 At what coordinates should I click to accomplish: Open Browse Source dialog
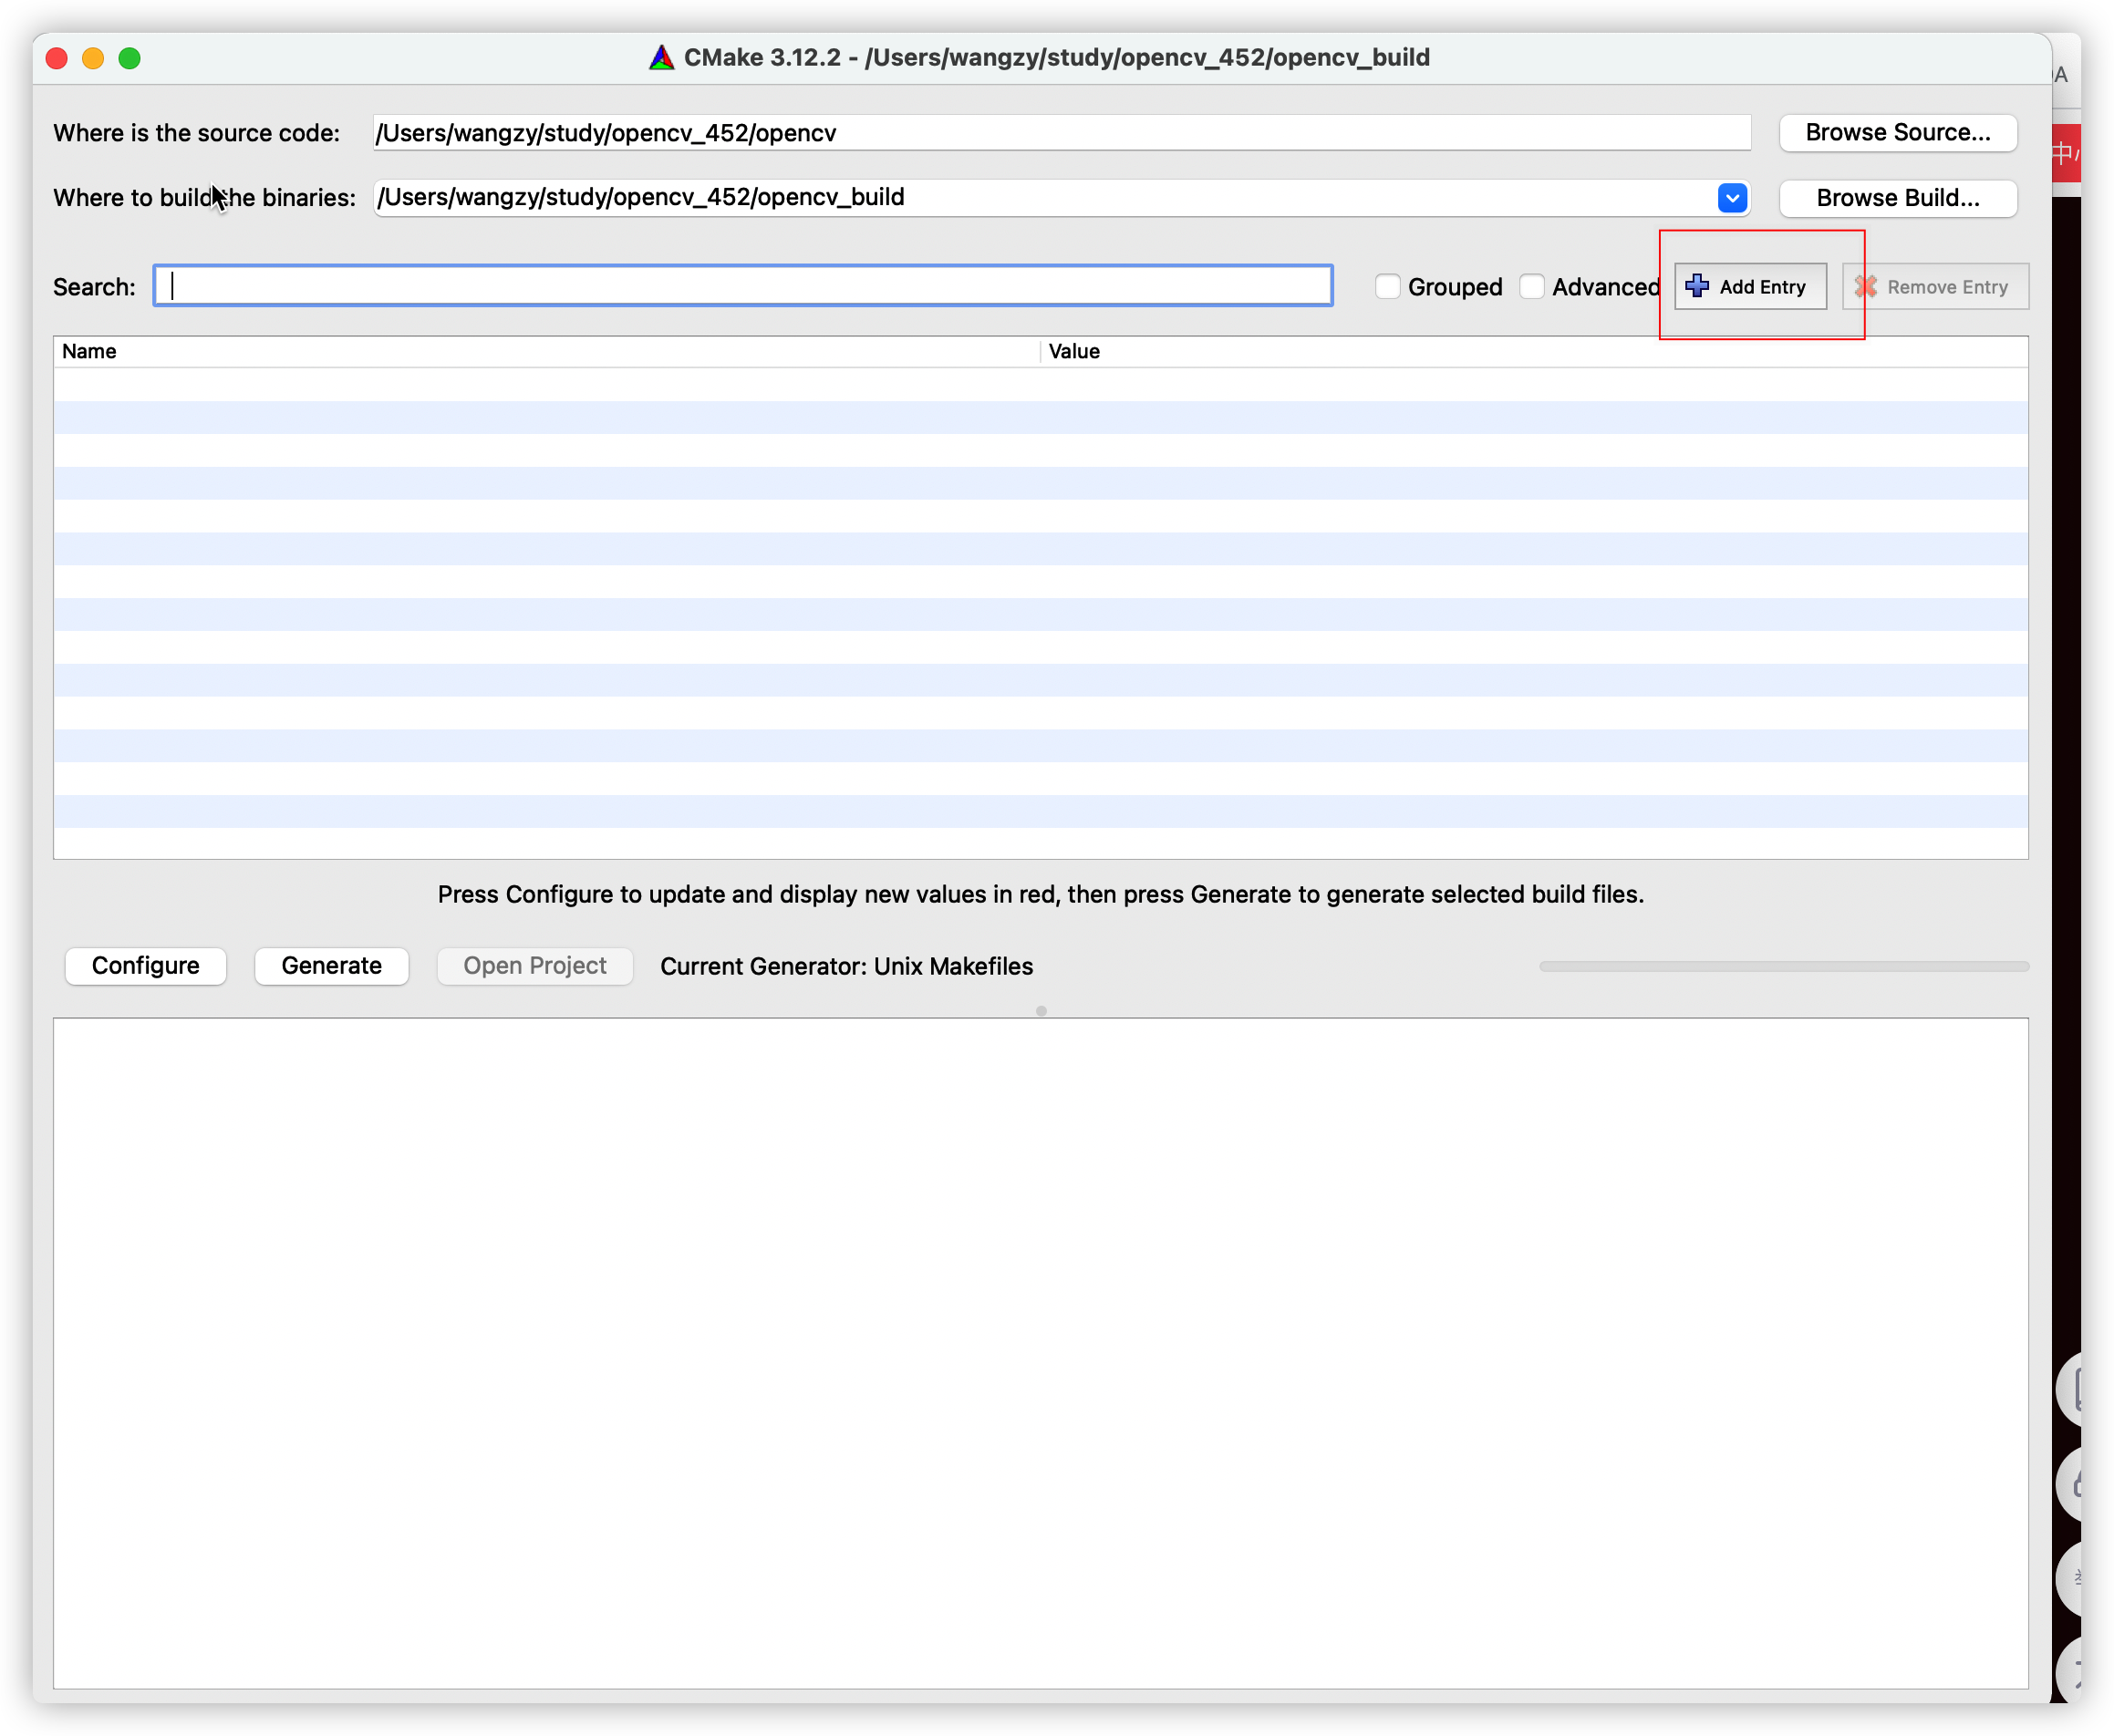1897,133
